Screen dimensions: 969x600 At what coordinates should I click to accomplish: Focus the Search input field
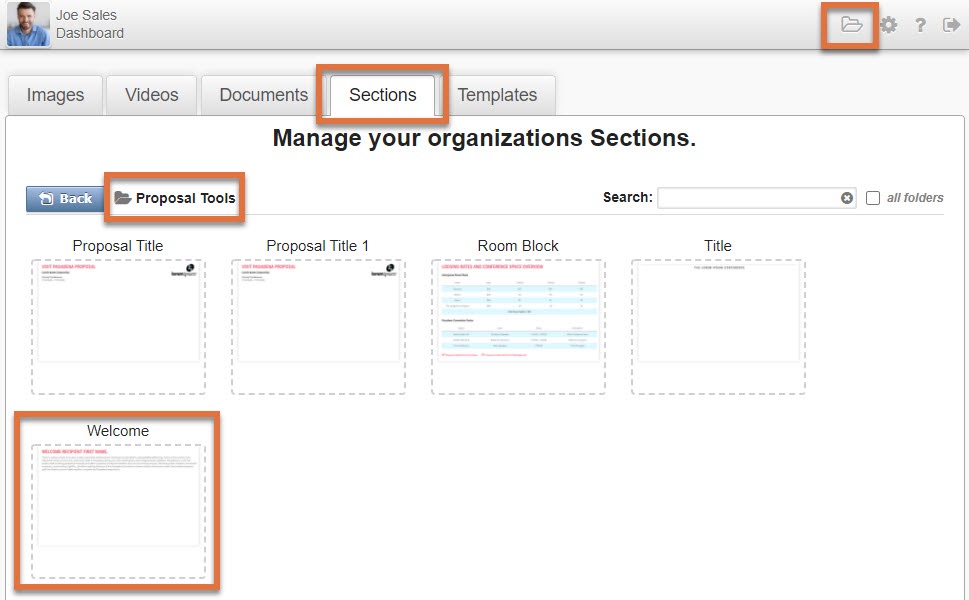tap(756, 198)
